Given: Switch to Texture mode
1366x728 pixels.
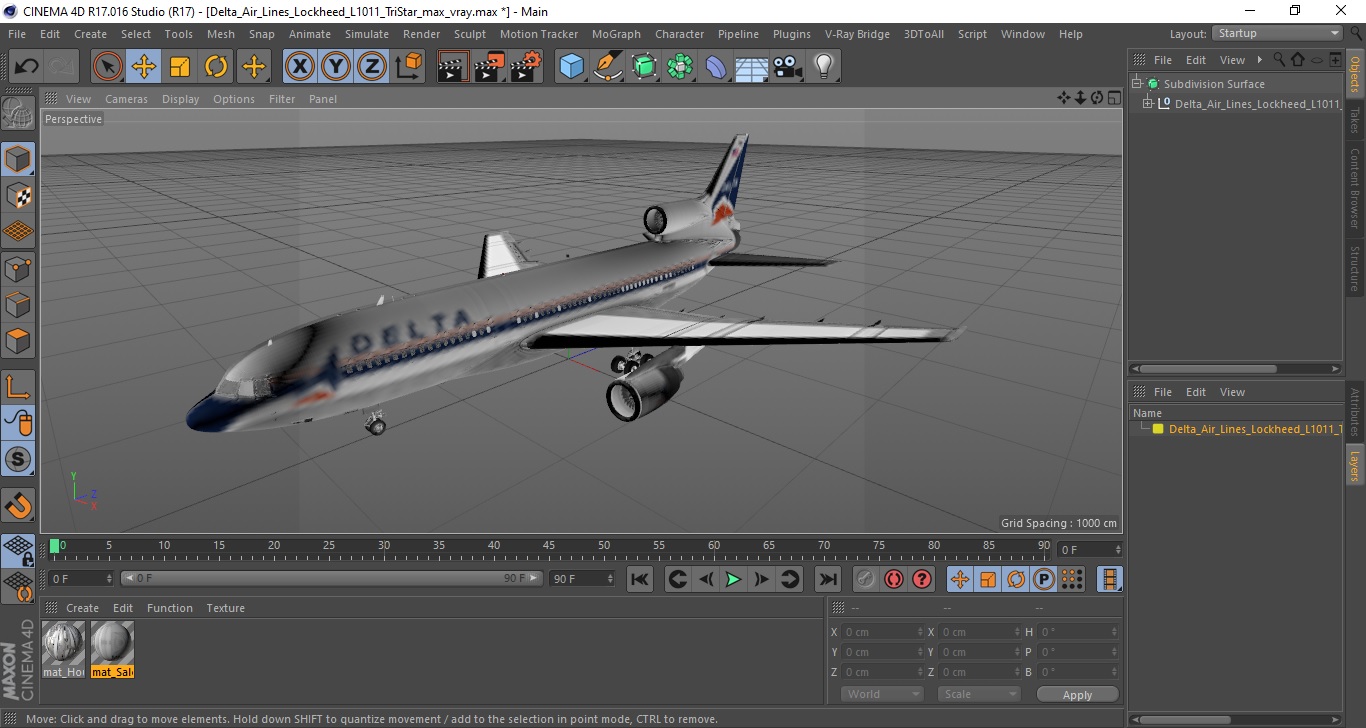Looking at the screenshot, I should (18, 195).
